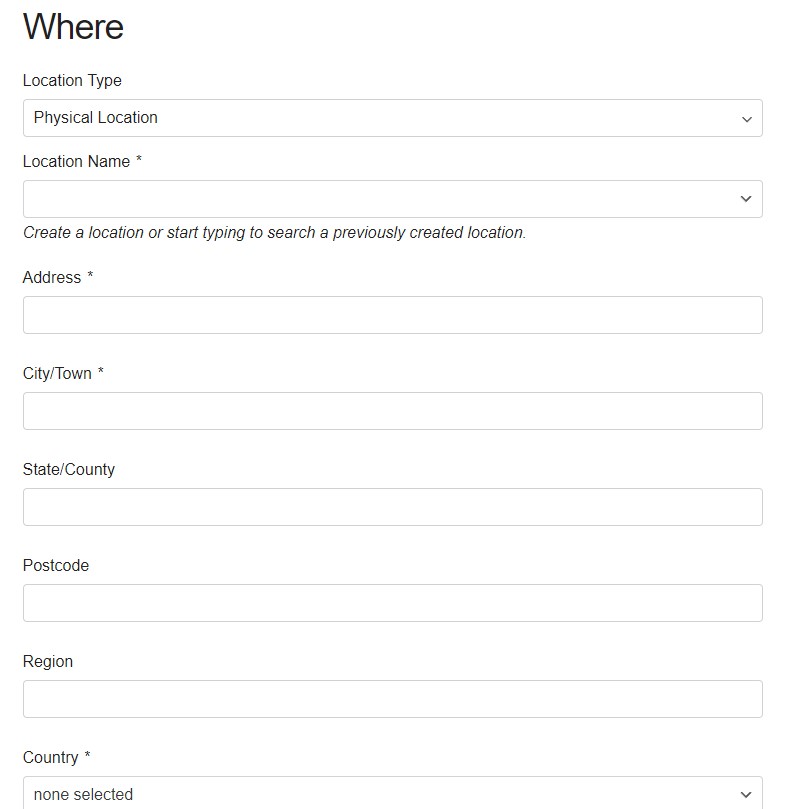789x809 pixels.
Task: Select the State/County text field
Action: [392, 507]
